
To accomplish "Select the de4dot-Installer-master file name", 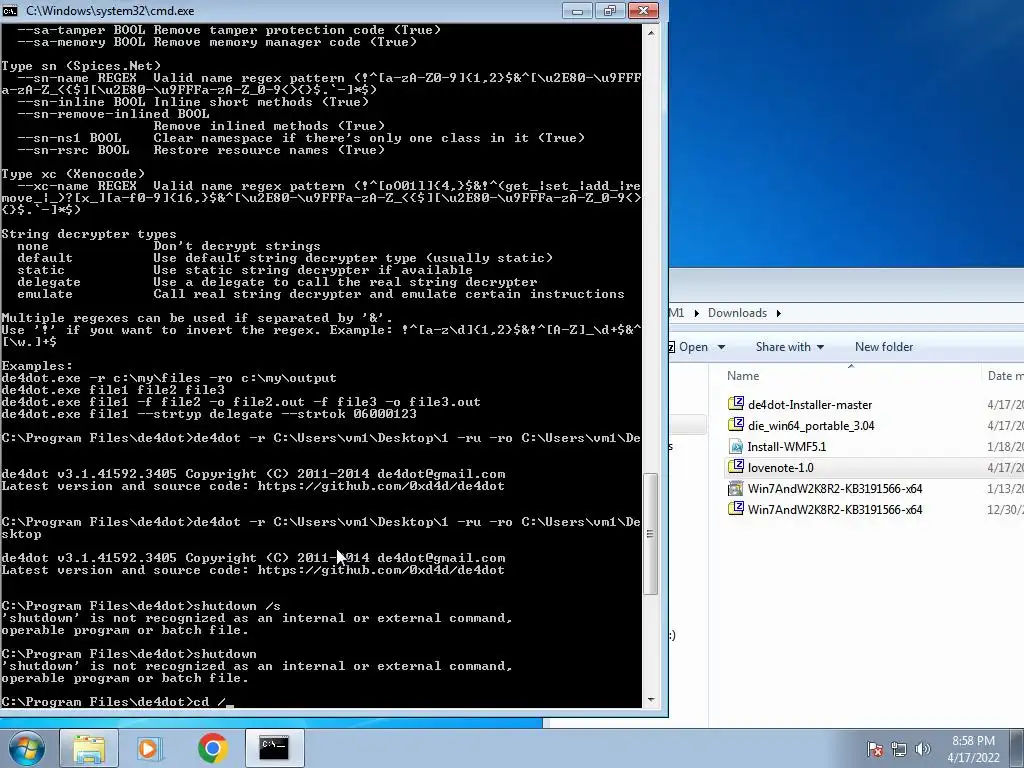I will click(810, 405).
